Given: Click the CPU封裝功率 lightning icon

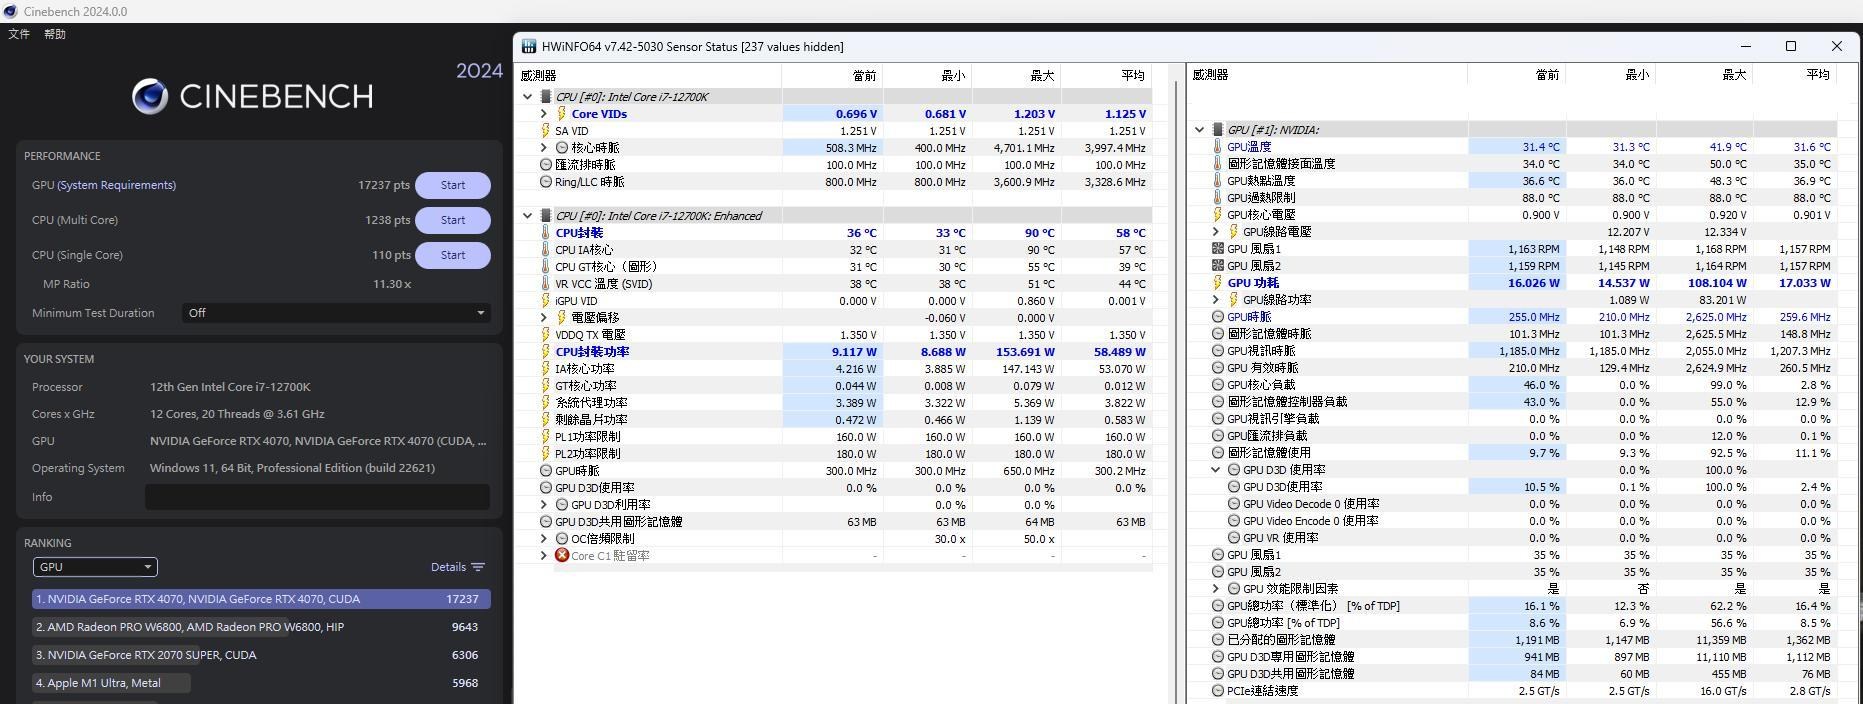Looking at the screenshot, I should [546, 352].
